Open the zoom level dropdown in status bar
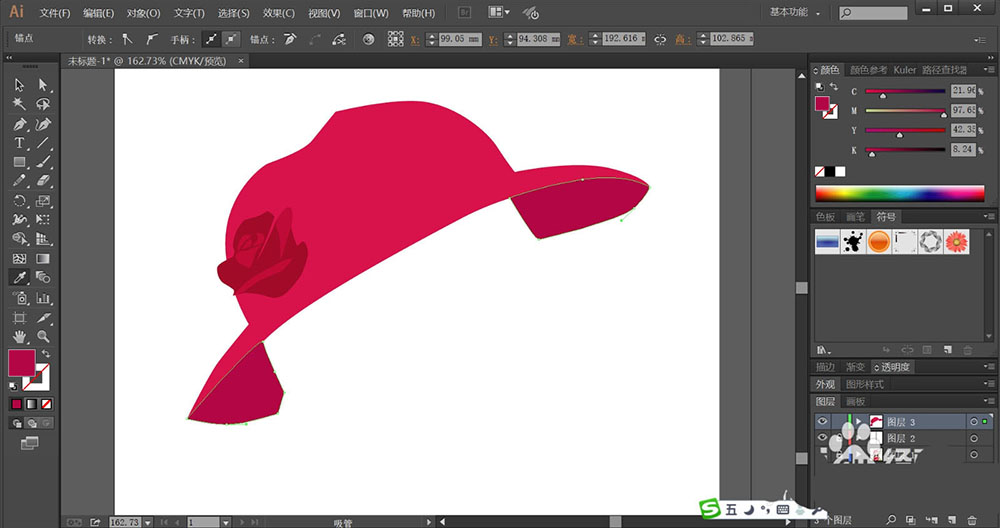1000x528 pixels. [146, 521]
